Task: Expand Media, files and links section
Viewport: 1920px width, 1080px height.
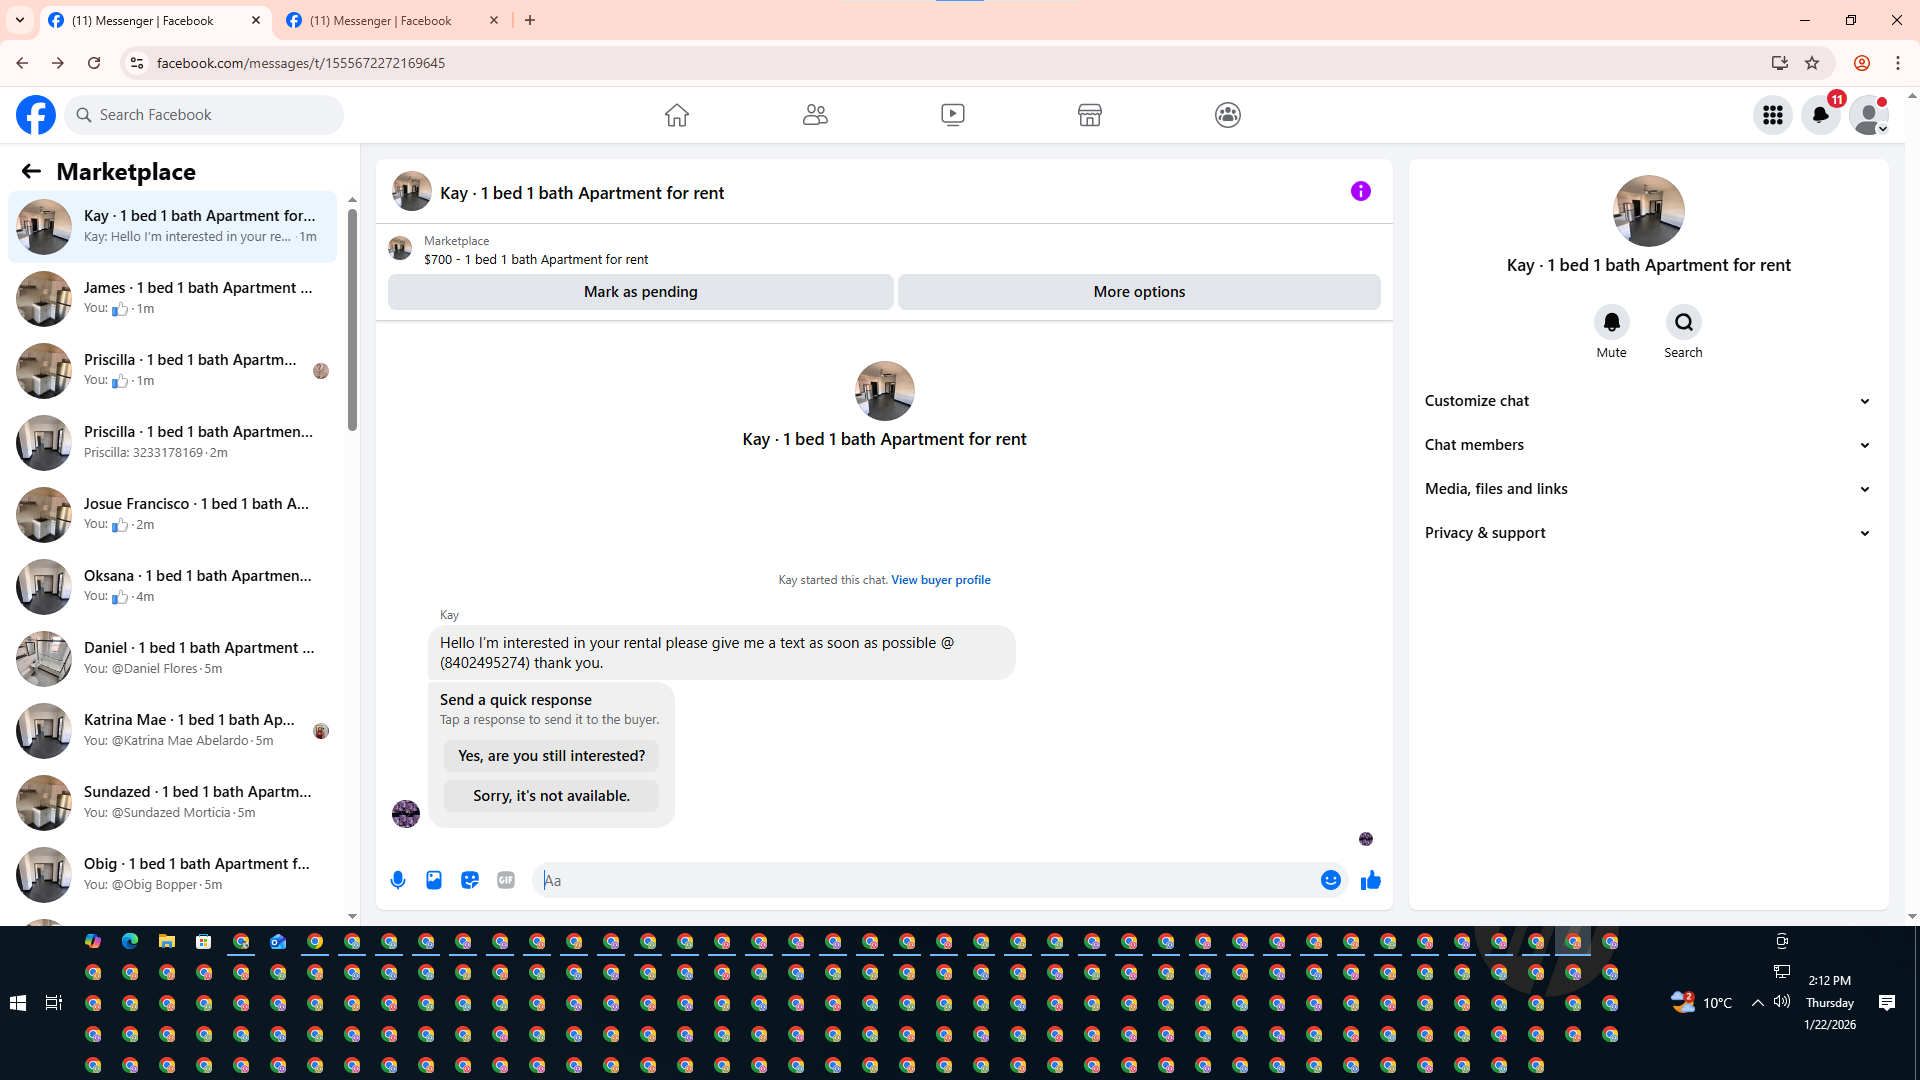Action: [1649, 489]
